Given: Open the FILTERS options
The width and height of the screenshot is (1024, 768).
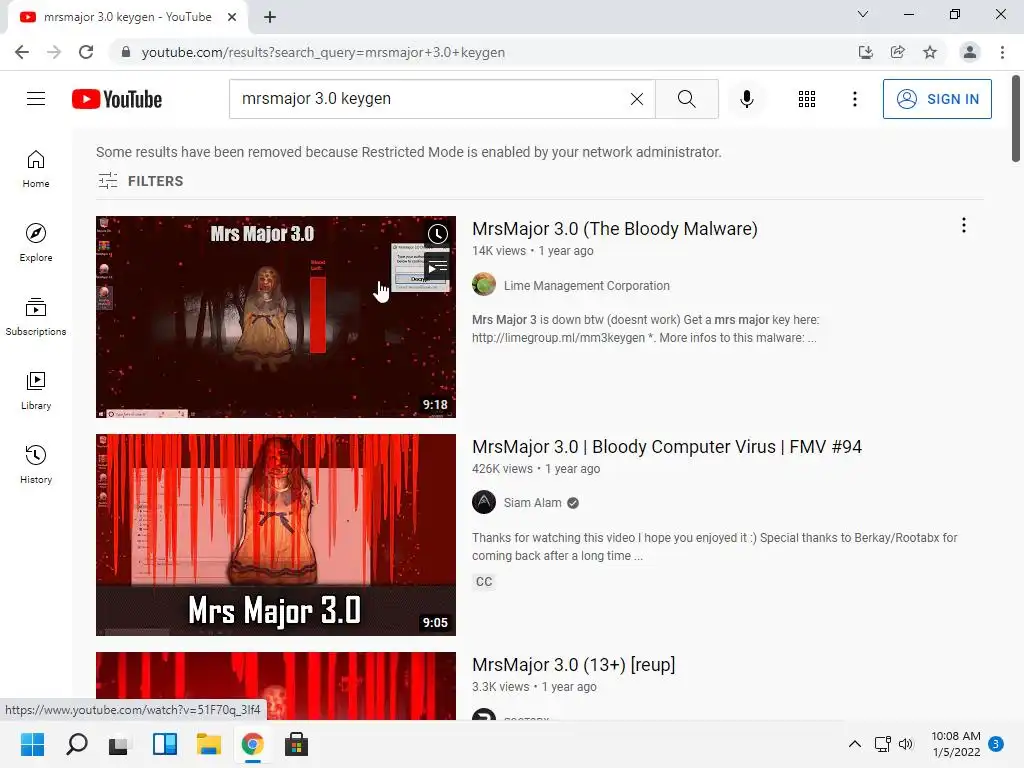Looking at the screenshot, I should [140, 181].
